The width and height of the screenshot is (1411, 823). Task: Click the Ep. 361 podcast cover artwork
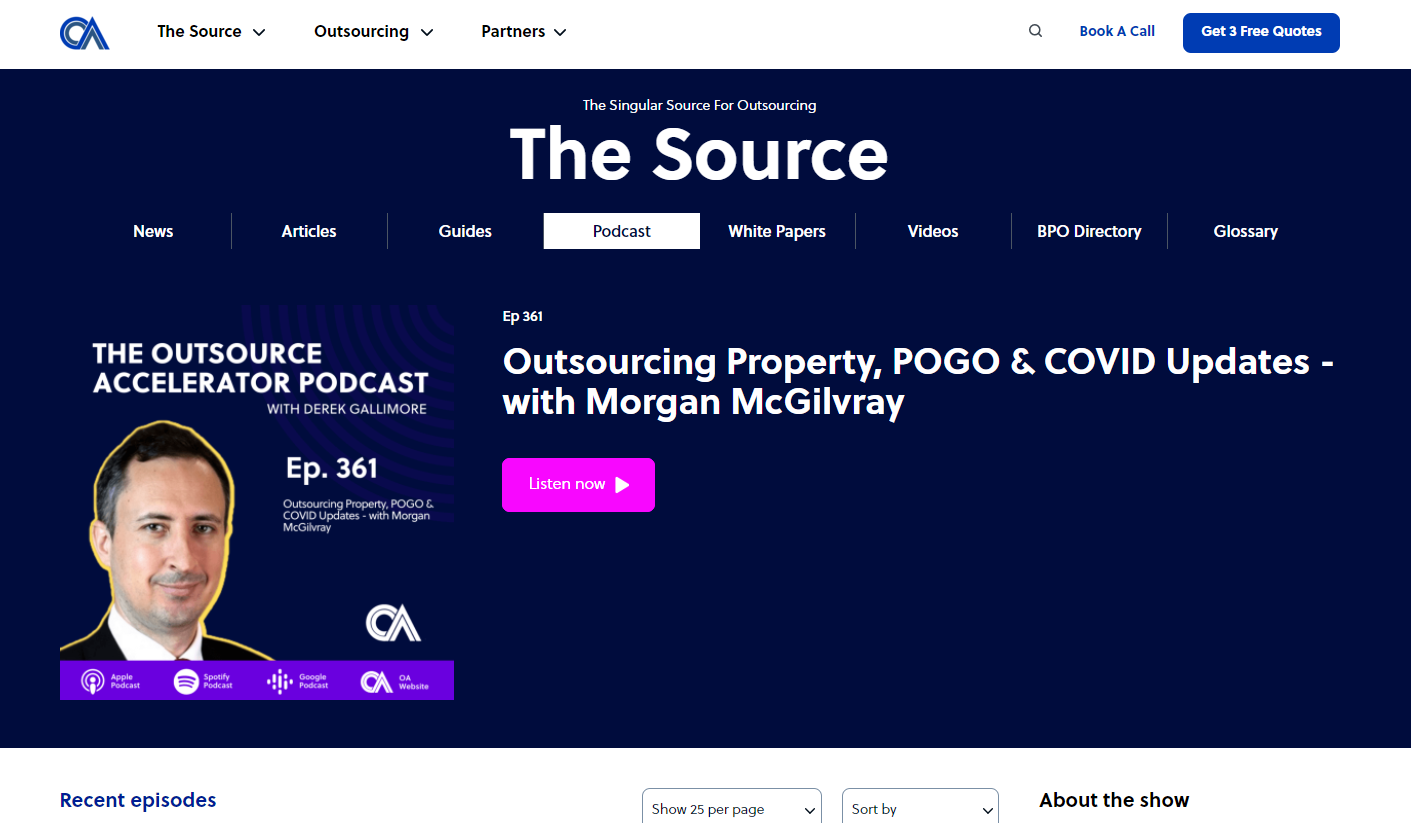point(256,500)
